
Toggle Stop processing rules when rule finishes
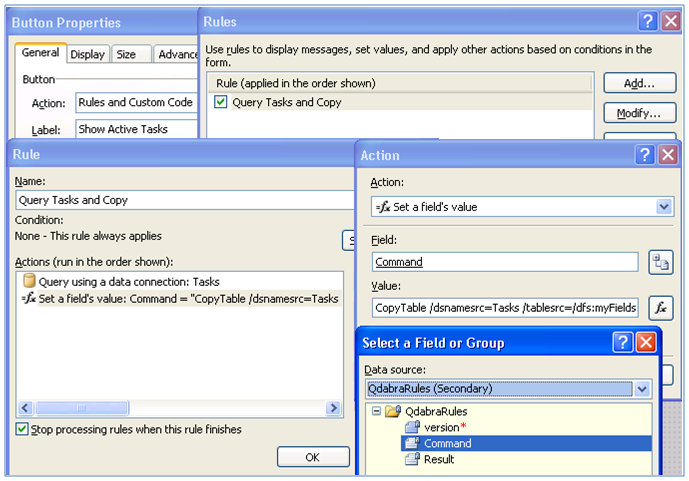coord(22,429)
